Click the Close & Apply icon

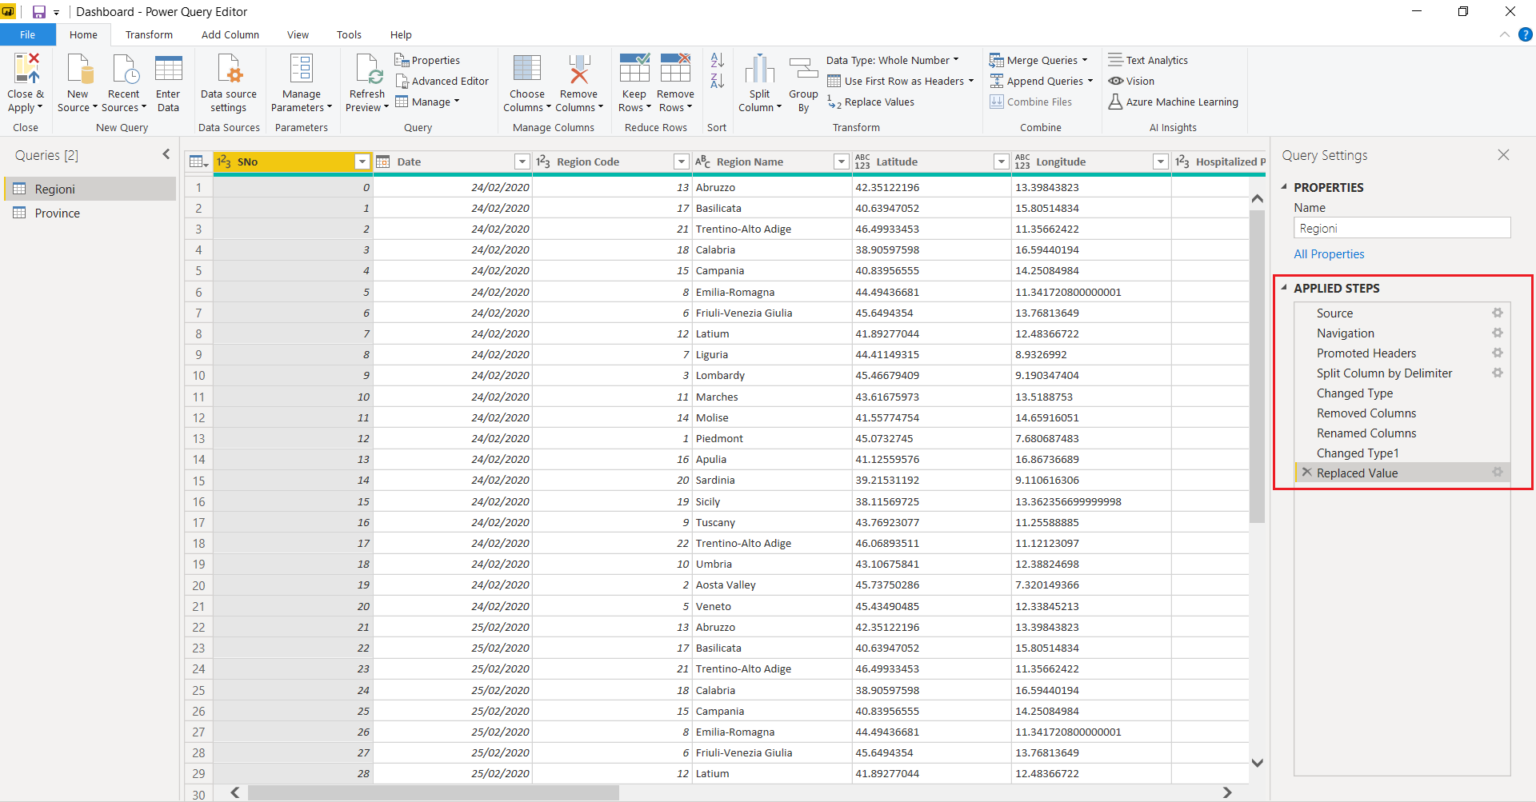(x=26, y=69)
